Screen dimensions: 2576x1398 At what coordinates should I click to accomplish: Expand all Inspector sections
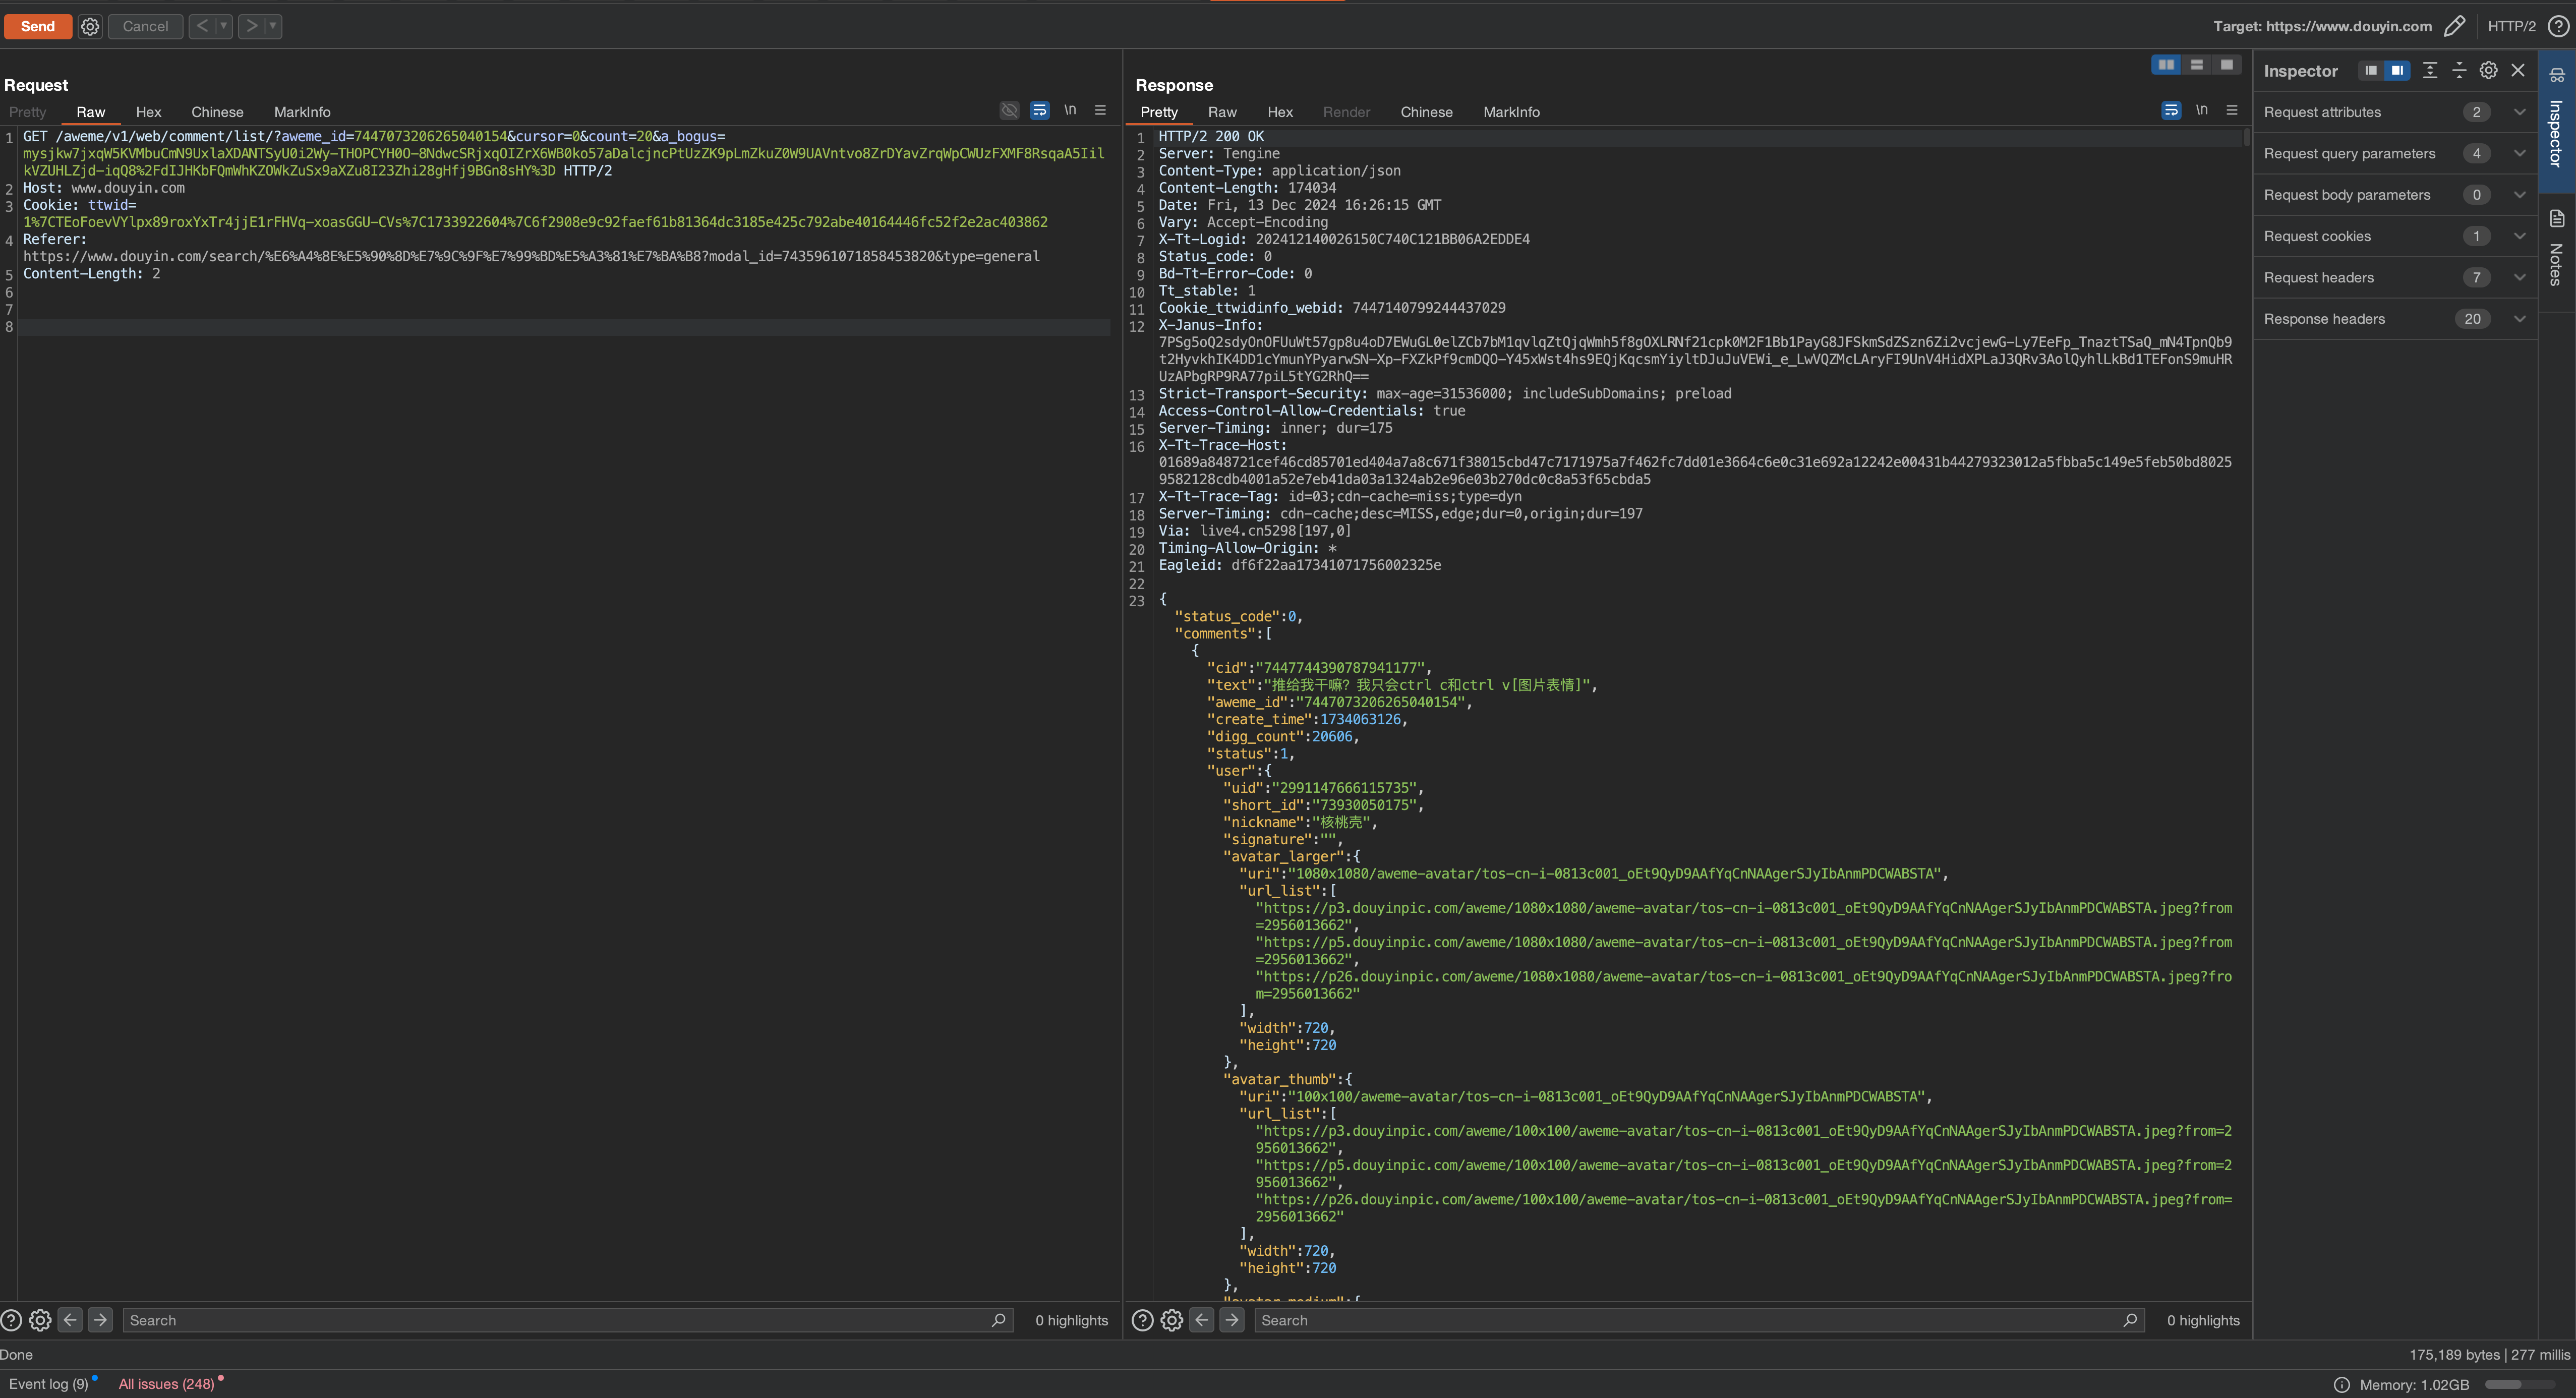(x=2430, y=70)
